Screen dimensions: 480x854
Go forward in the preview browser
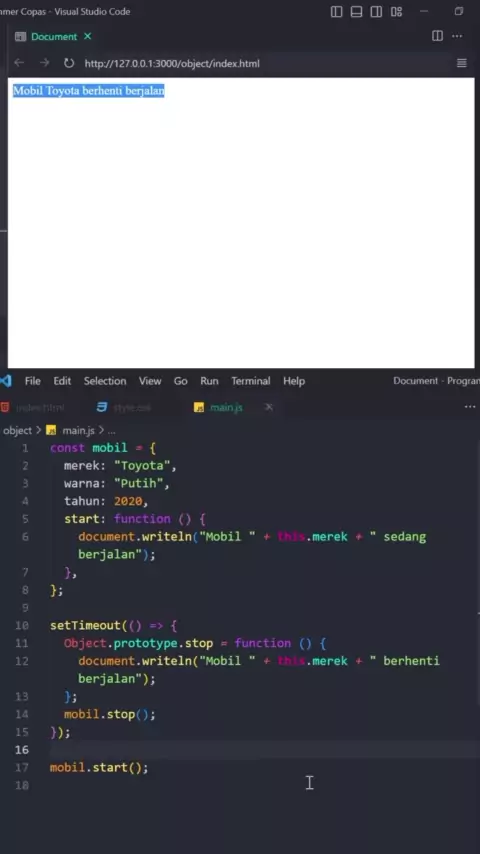tap(44, 63)
